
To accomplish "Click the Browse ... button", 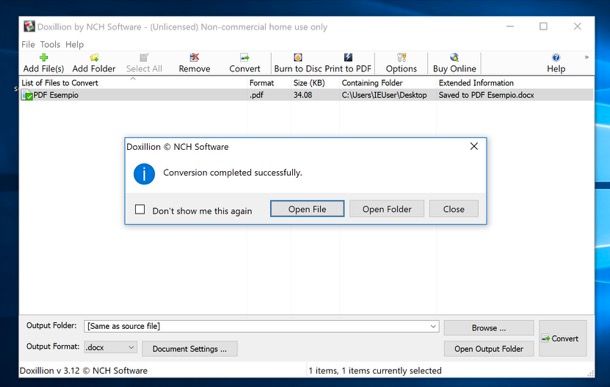I will [x=489, y=328].
